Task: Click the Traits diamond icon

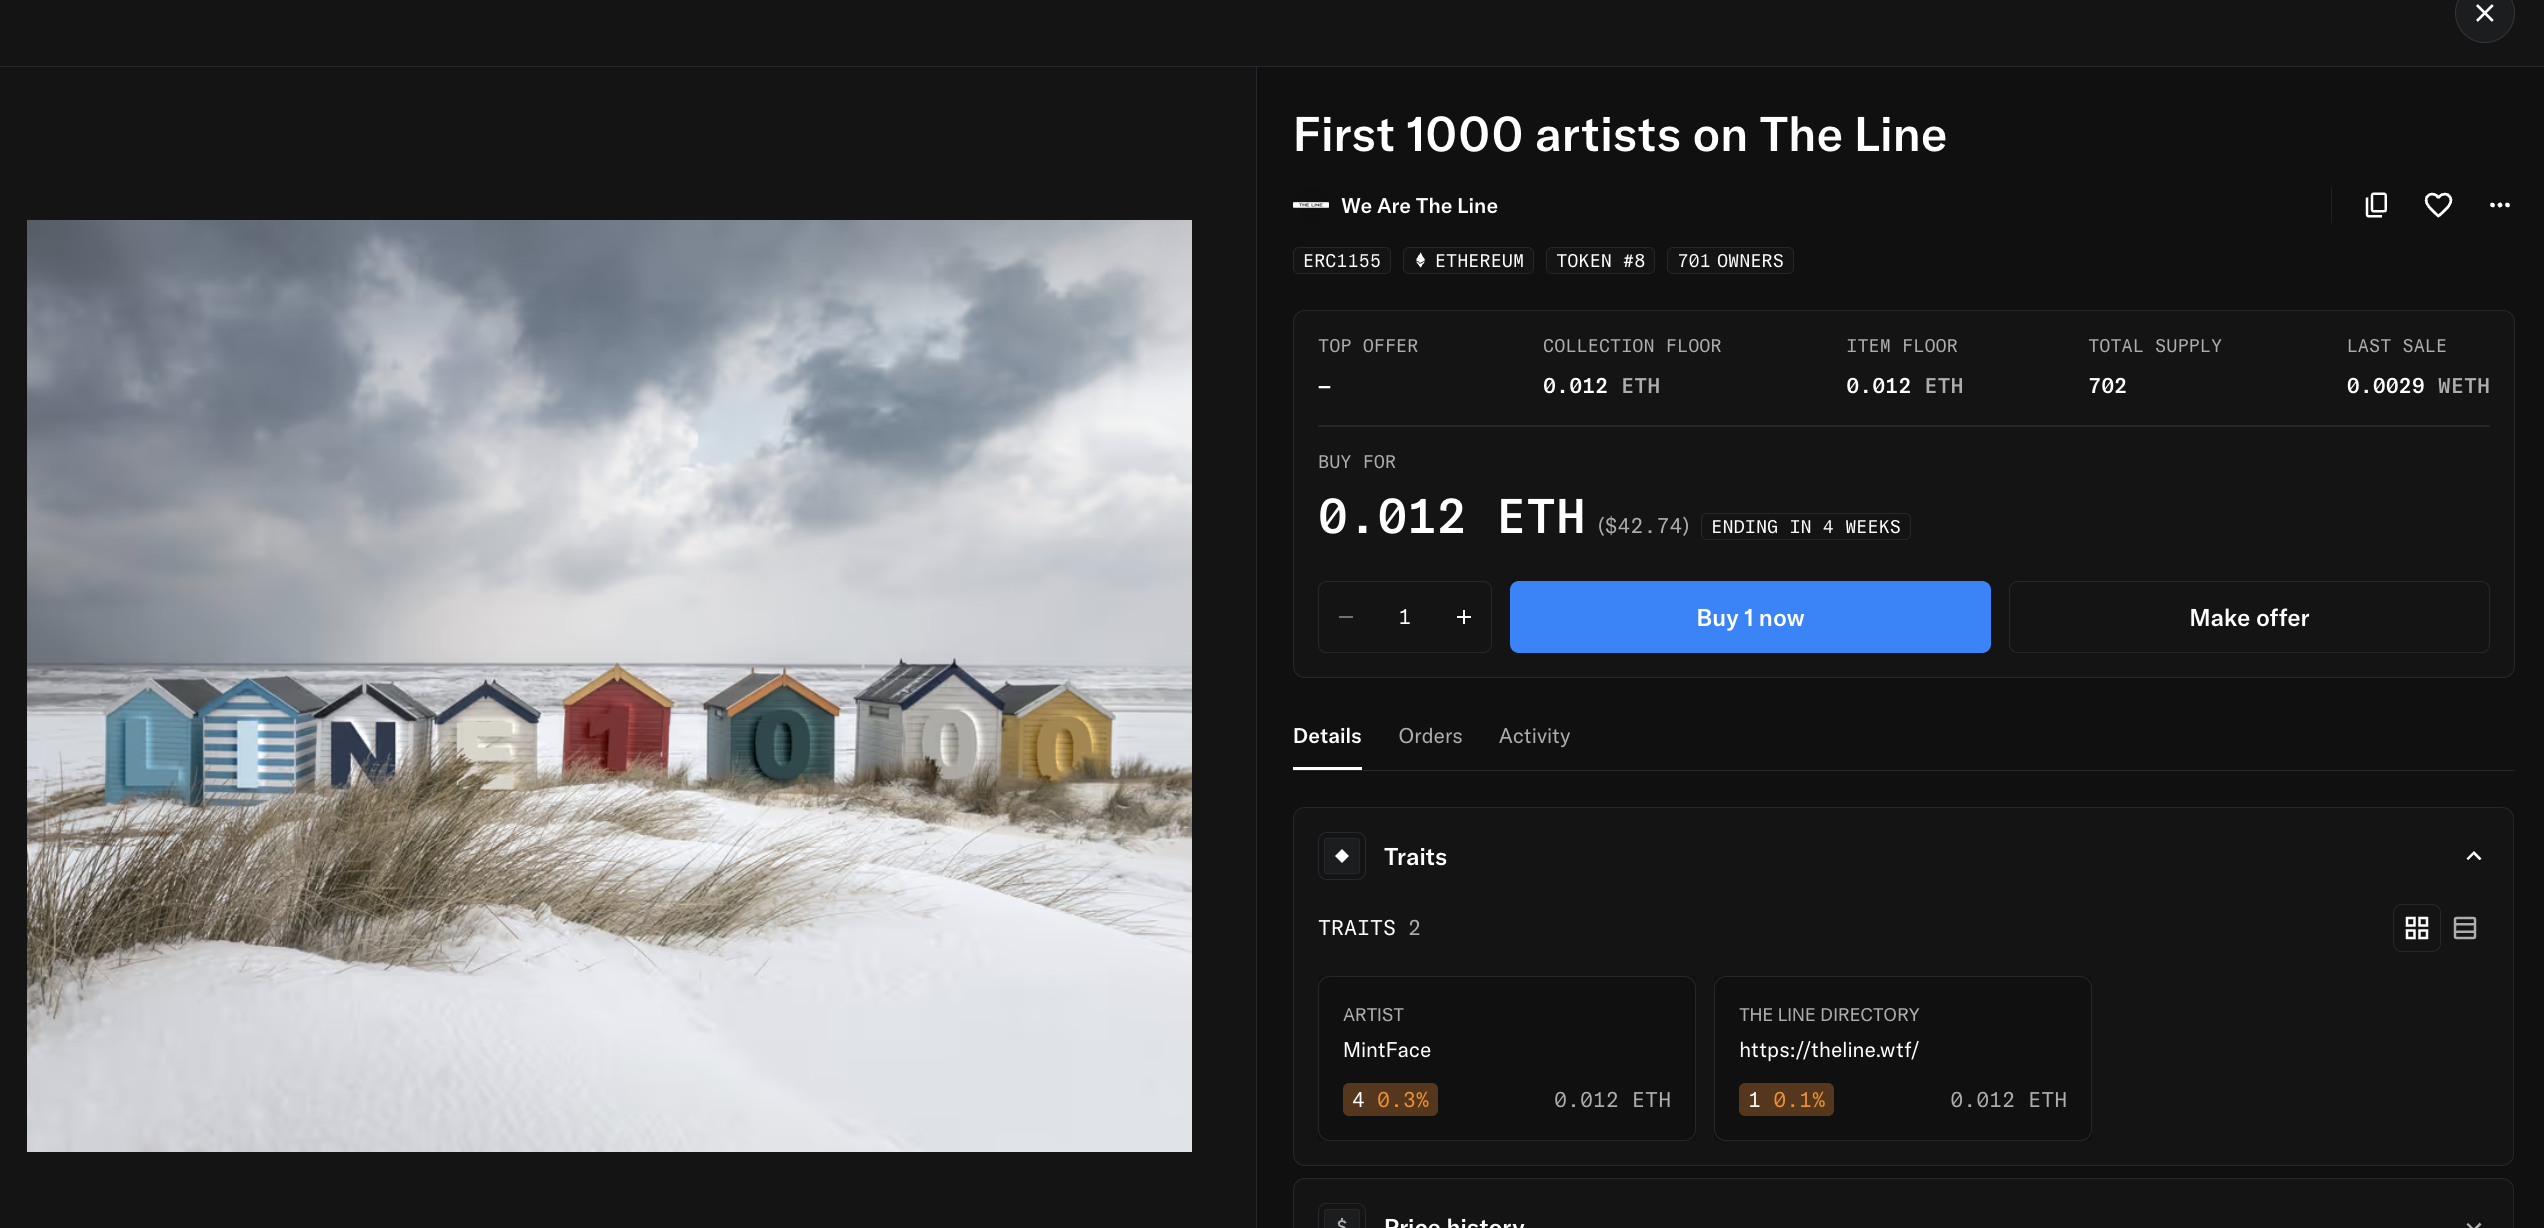Action: [1342, 856]
